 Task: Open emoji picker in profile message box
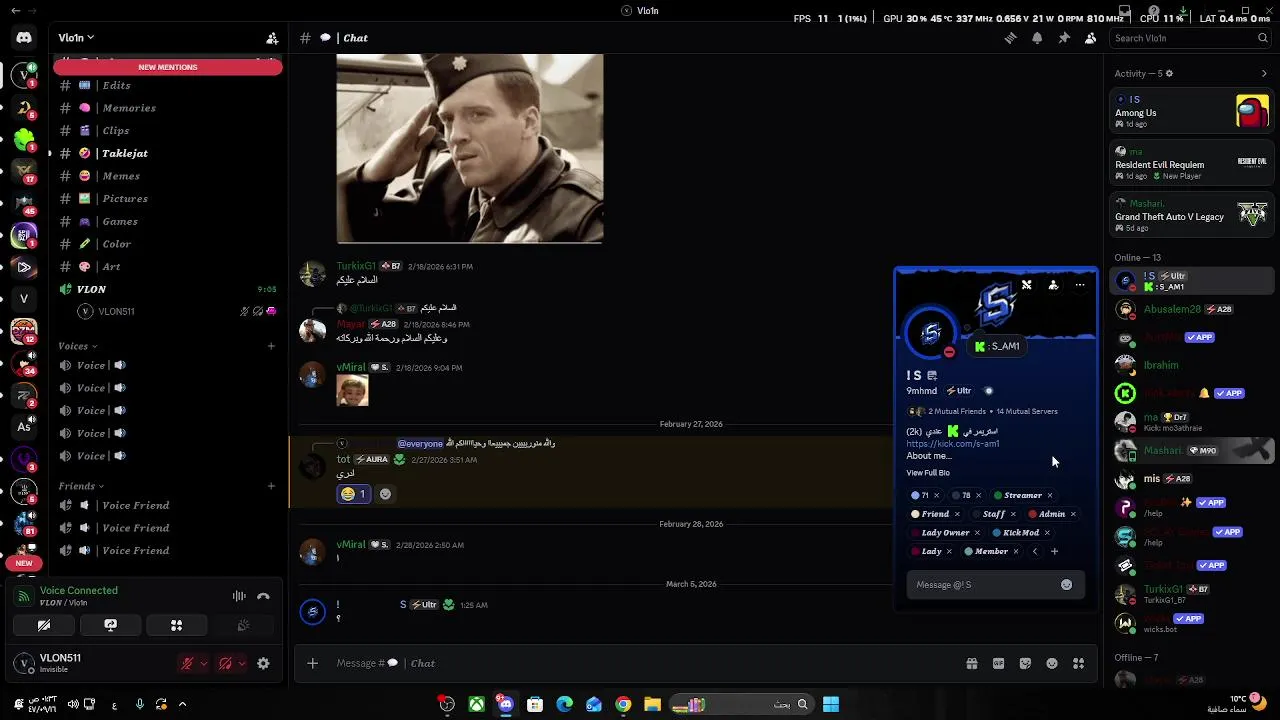1066,585
